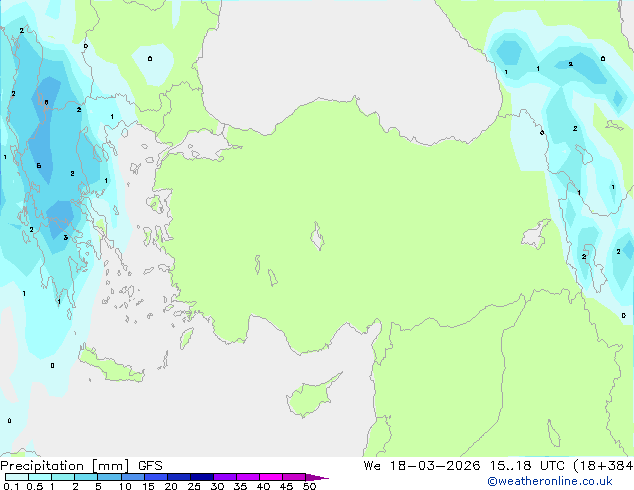The image size is (634, 490).
Task: Pick the 15–20 mm blue legend swatch
Action: coord(156,477)
